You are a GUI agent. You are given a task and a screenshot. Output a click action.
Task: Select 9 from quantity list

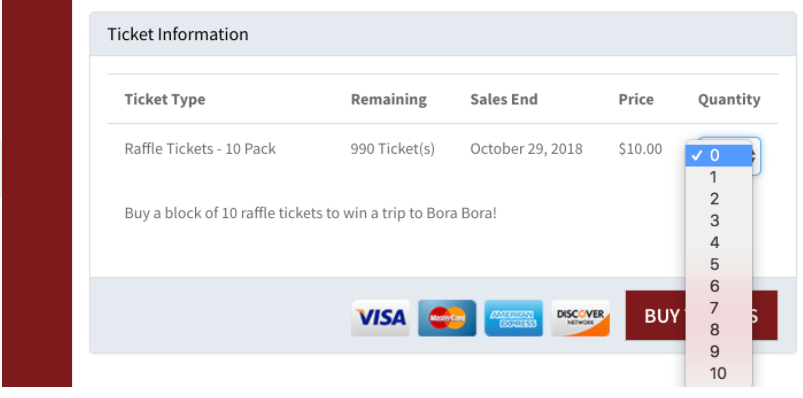[719, 352]
